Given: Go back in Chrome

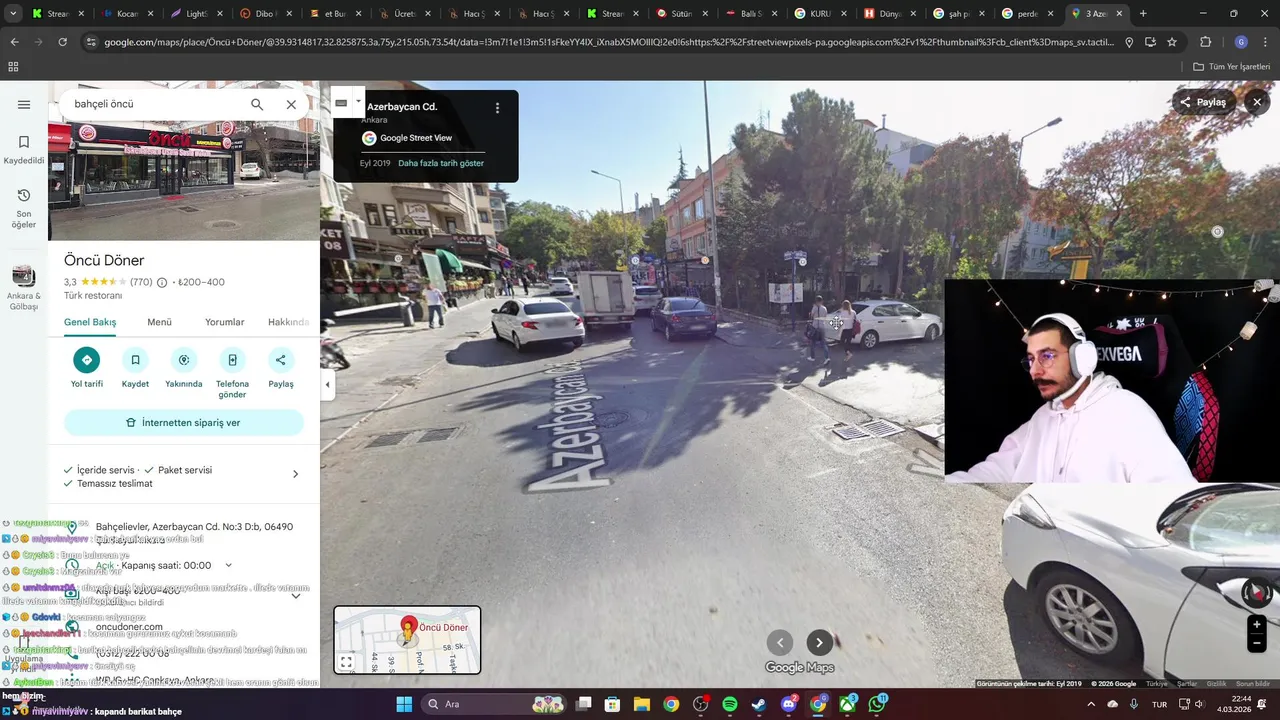Looking at the screenshot, I should pyautogui.click(x=14, y=42).
